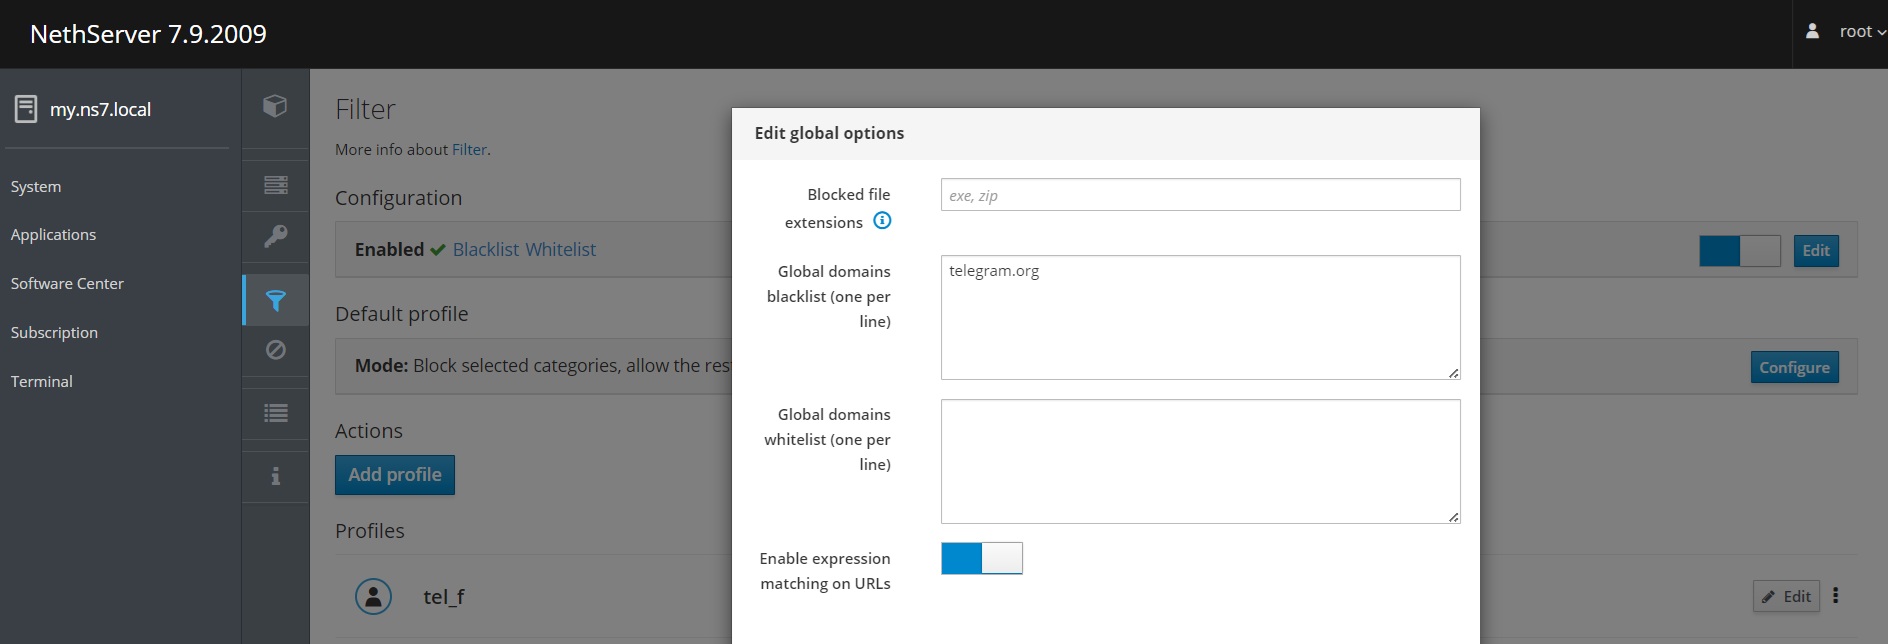The height and width of the screenshot is (644, 1888).
Task: Click the cube icon in the sidebar
Action: tap(275, 106)
